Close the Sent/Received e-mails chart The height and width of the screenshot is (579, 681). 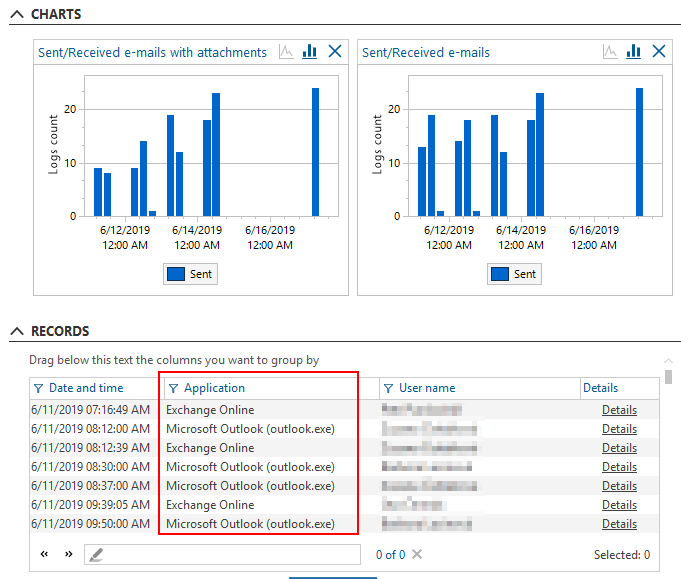(659, 51)
